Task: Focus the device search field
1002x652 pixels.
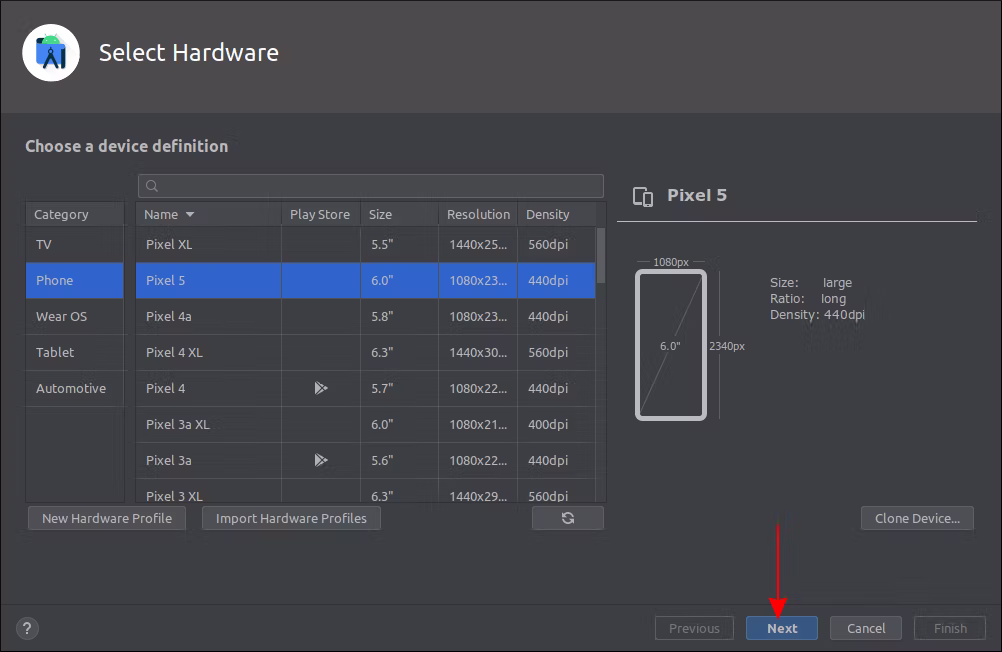Action: click(371, 186)
